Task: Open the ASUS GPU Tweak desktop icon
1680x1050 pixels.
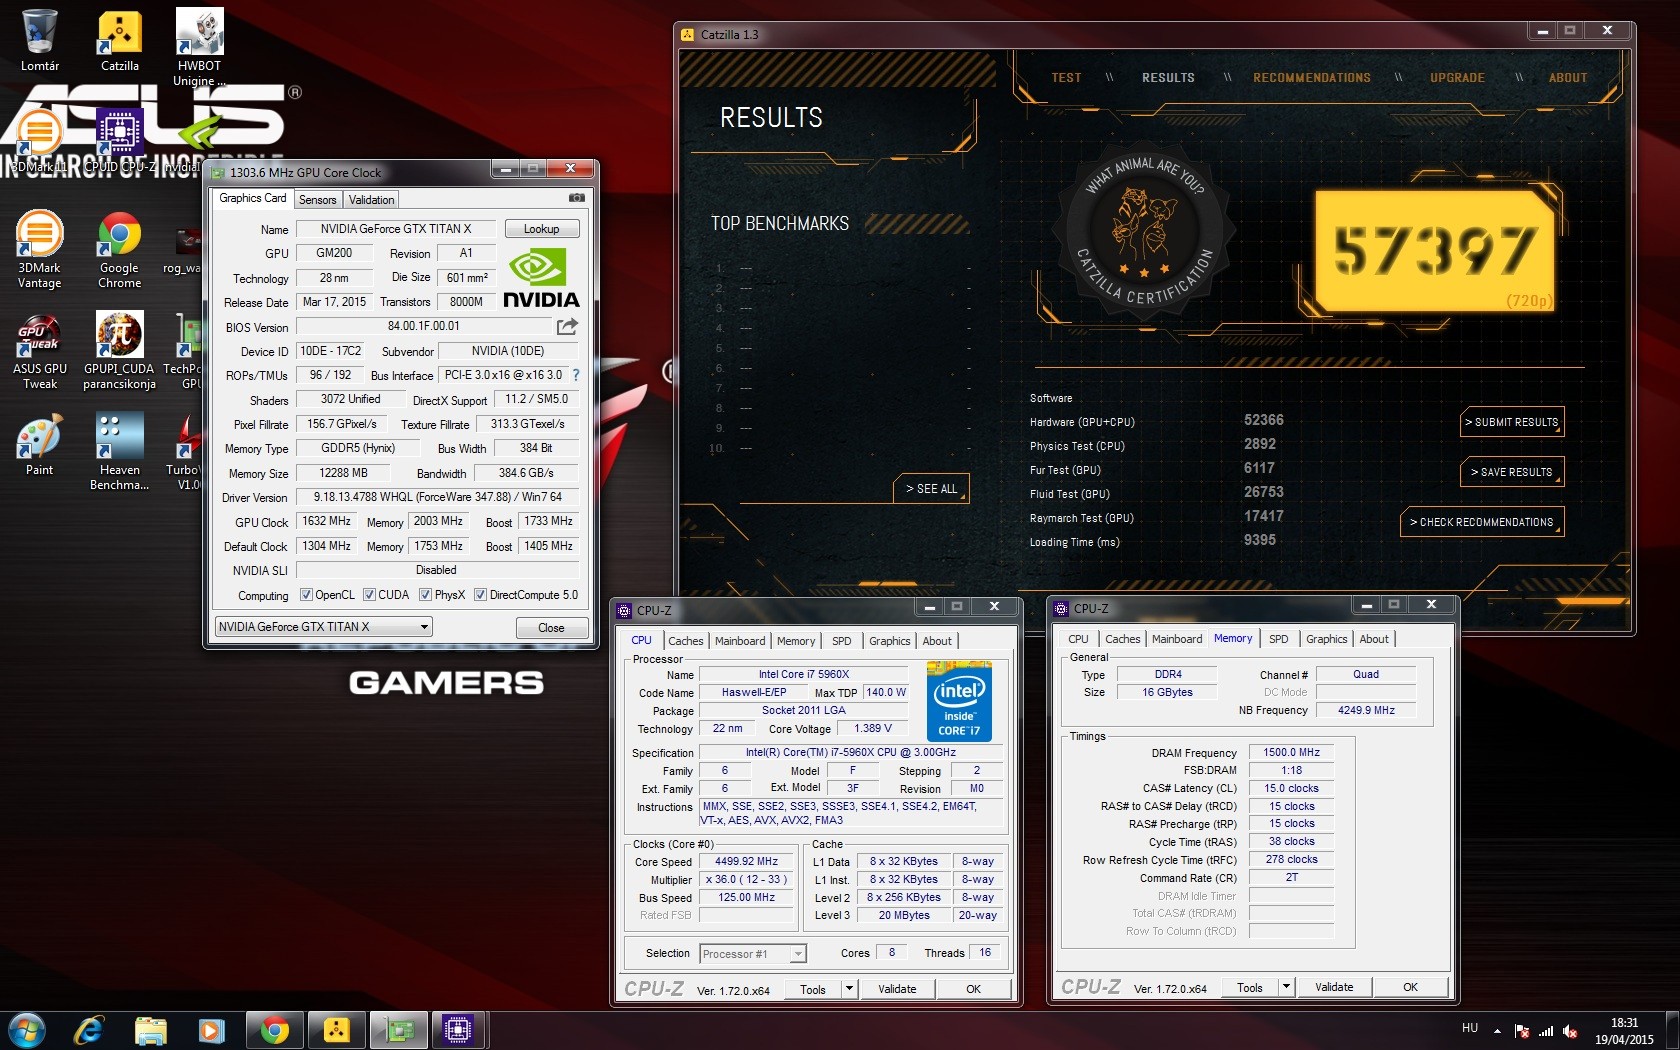Action: tap(40, 350)
